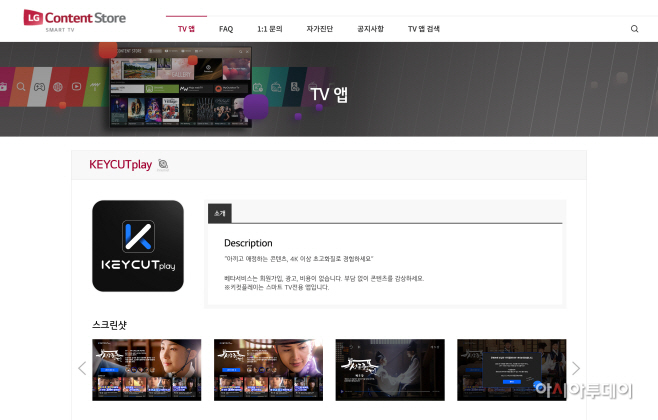The width and height of the screenshot is (658, 420).
Task: Go to 1:1 문의 page
Action: pyautogui.click(x=270, y=29)
